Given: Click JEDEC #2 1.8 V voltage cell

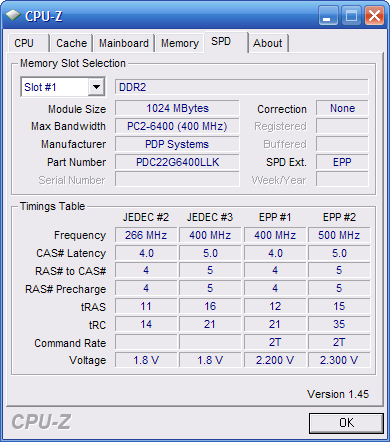Looking at the screenshot, I should 146,360.
